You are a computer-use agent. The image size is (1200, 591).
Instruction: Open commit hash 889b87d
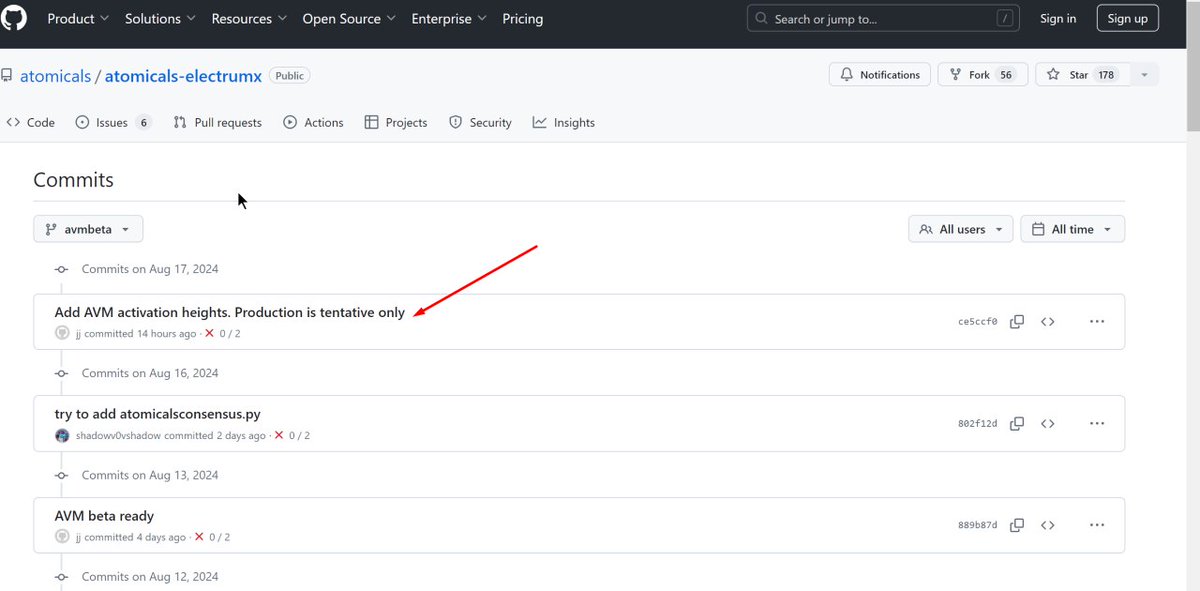(x=977, y=526)
